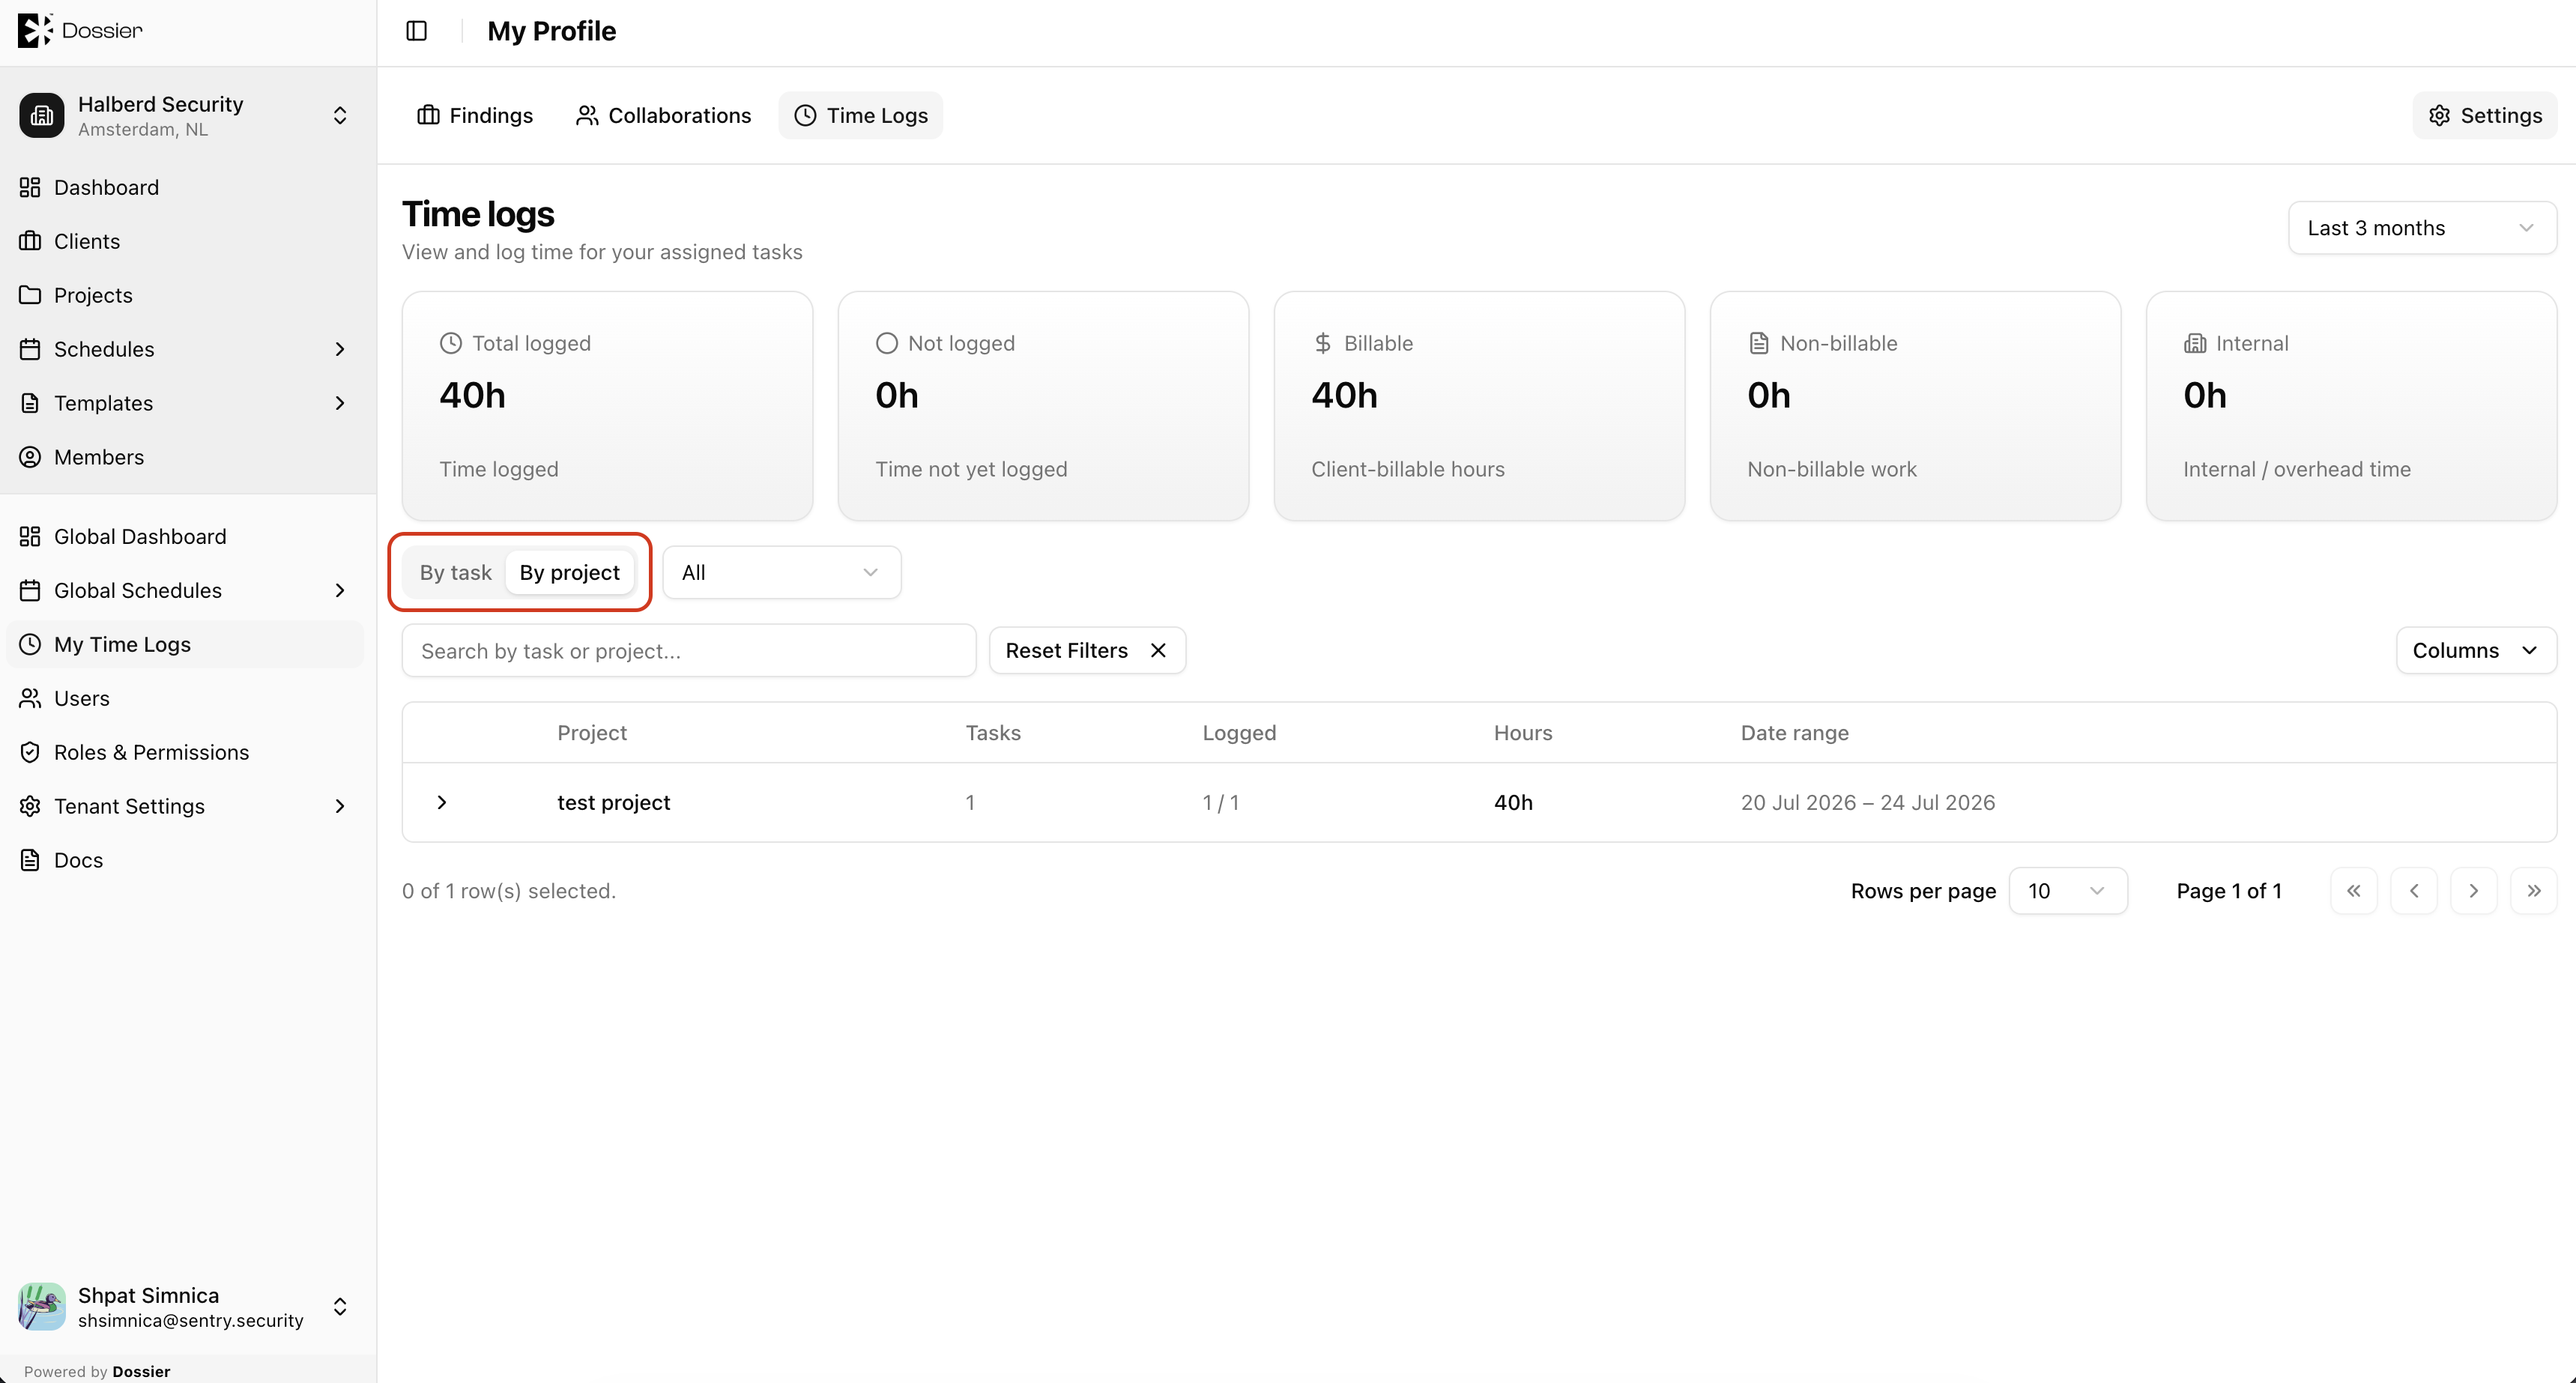Open profile Settings
The height and width of the screenshot is (1383, 2576).
pyautogui.click(x=2484, y=115)
